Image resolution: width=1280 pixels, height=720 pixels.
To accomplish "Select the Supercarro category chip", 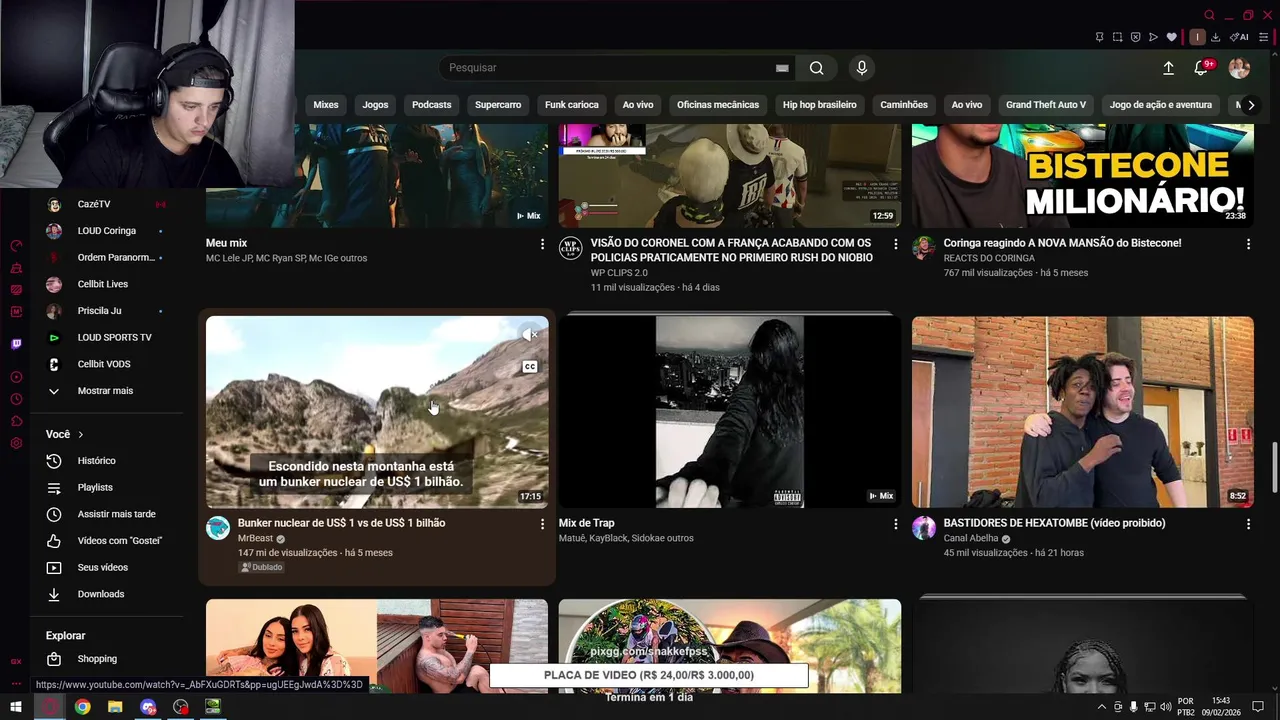I will pos(498,105).
